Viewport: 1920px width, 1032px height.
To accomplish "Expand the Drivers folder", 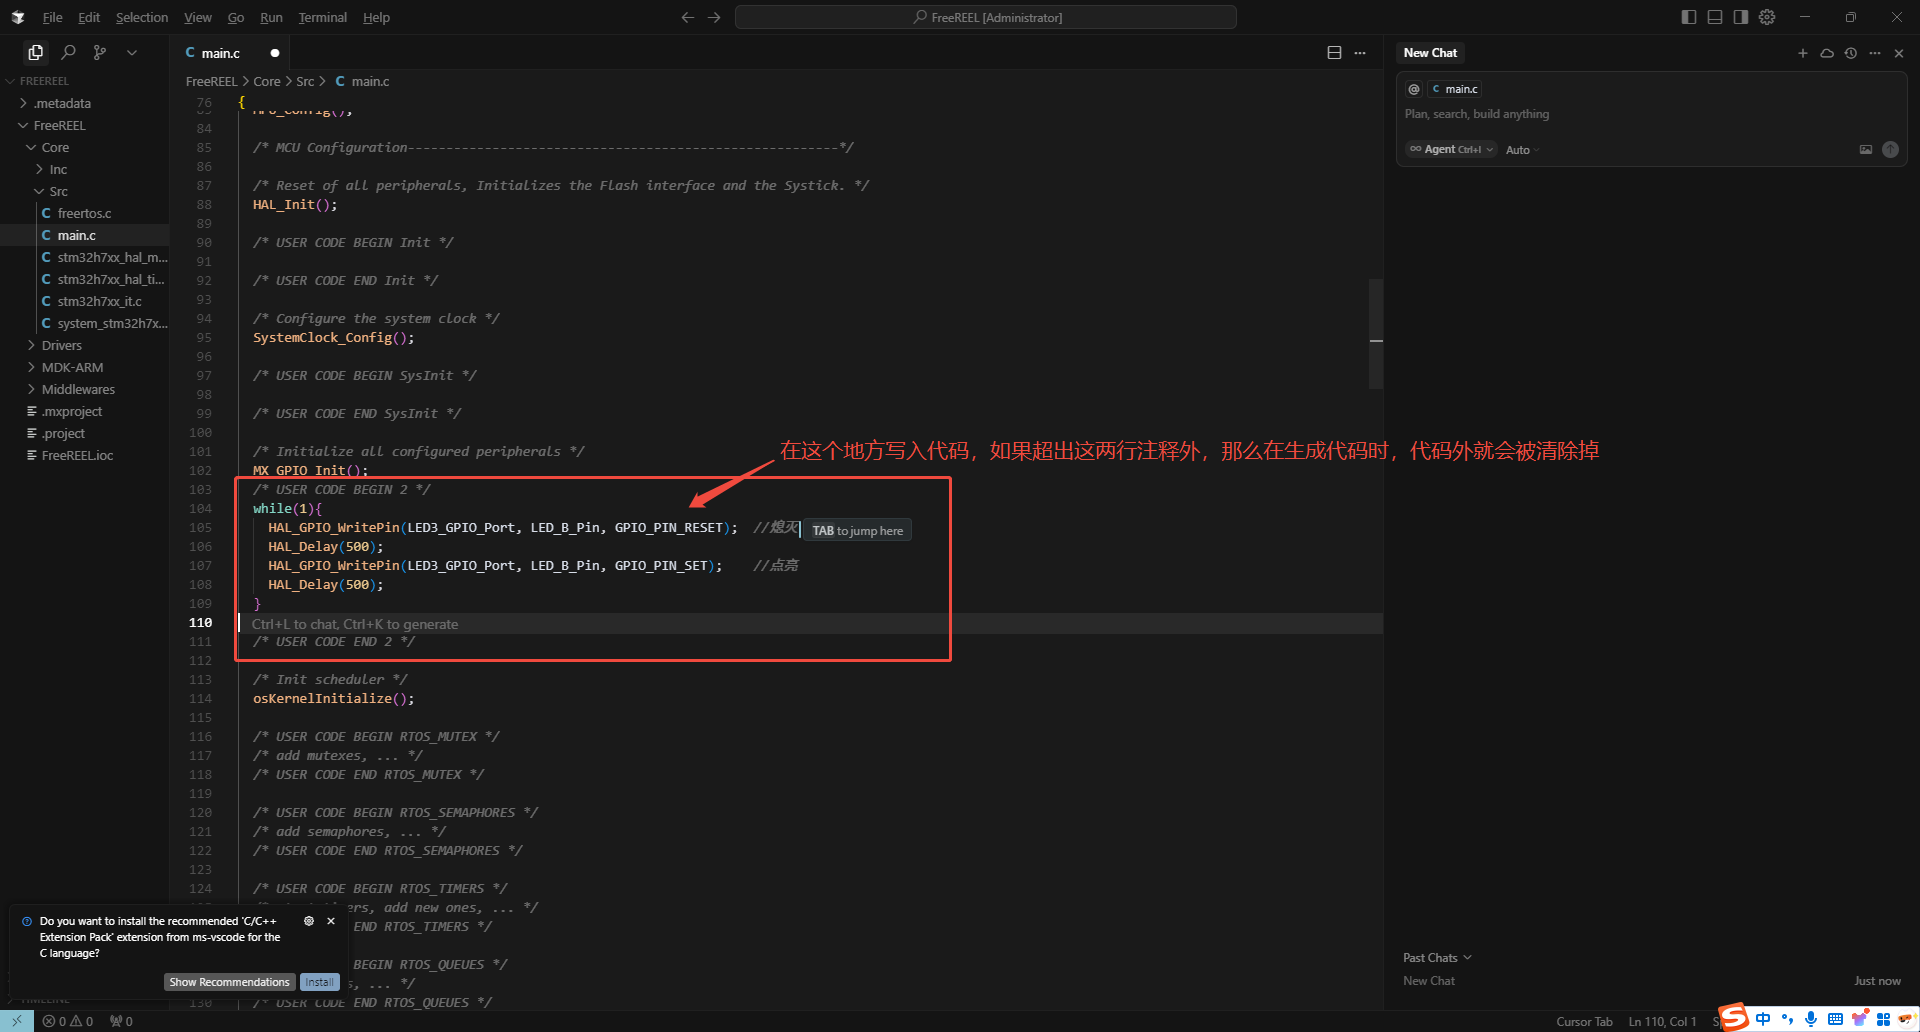I will click(x=62, y=345).
